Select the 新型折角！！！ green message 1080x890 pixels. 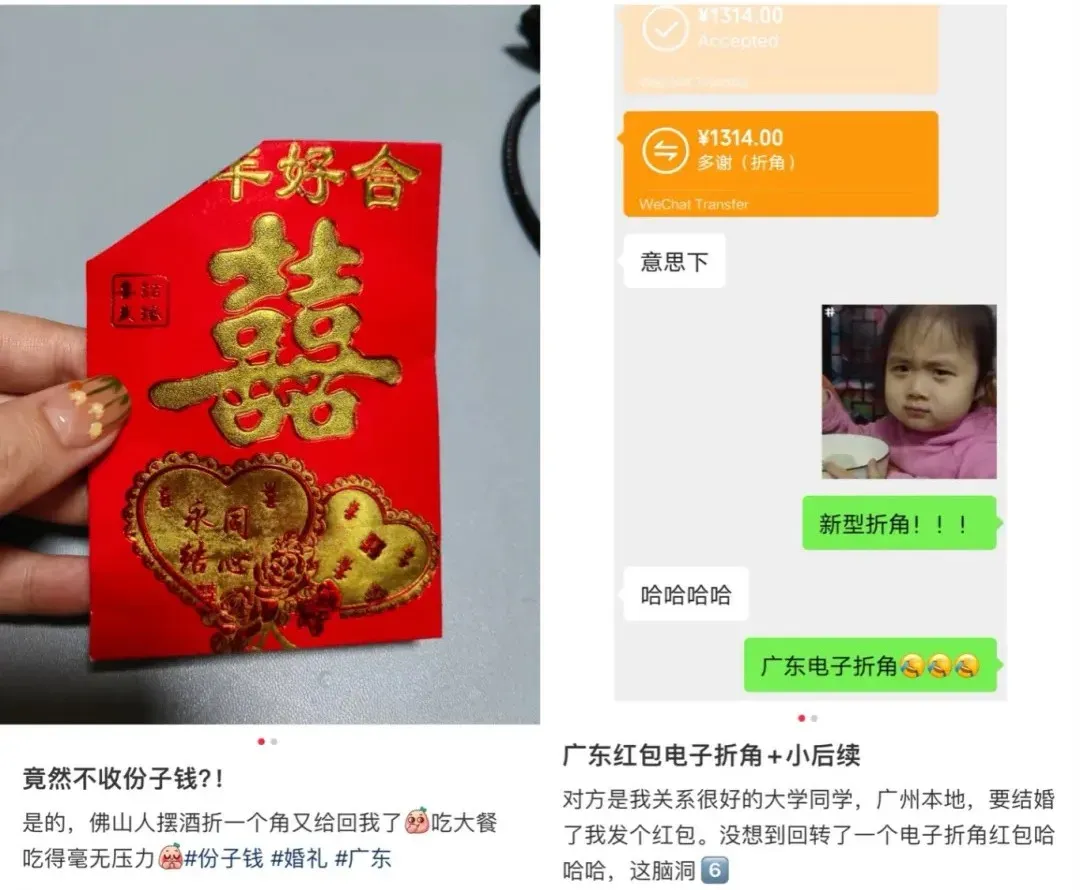[899, 524]
